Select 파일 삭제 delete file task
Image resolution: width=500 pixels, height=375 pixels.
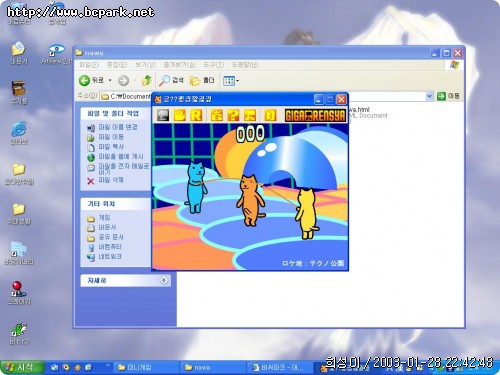click(x=106, y=180)
